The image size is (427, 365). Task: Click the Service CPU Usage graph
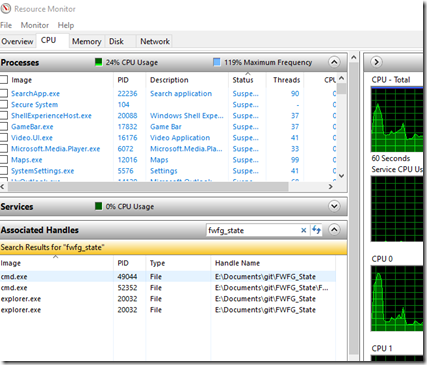click(397, 209)
